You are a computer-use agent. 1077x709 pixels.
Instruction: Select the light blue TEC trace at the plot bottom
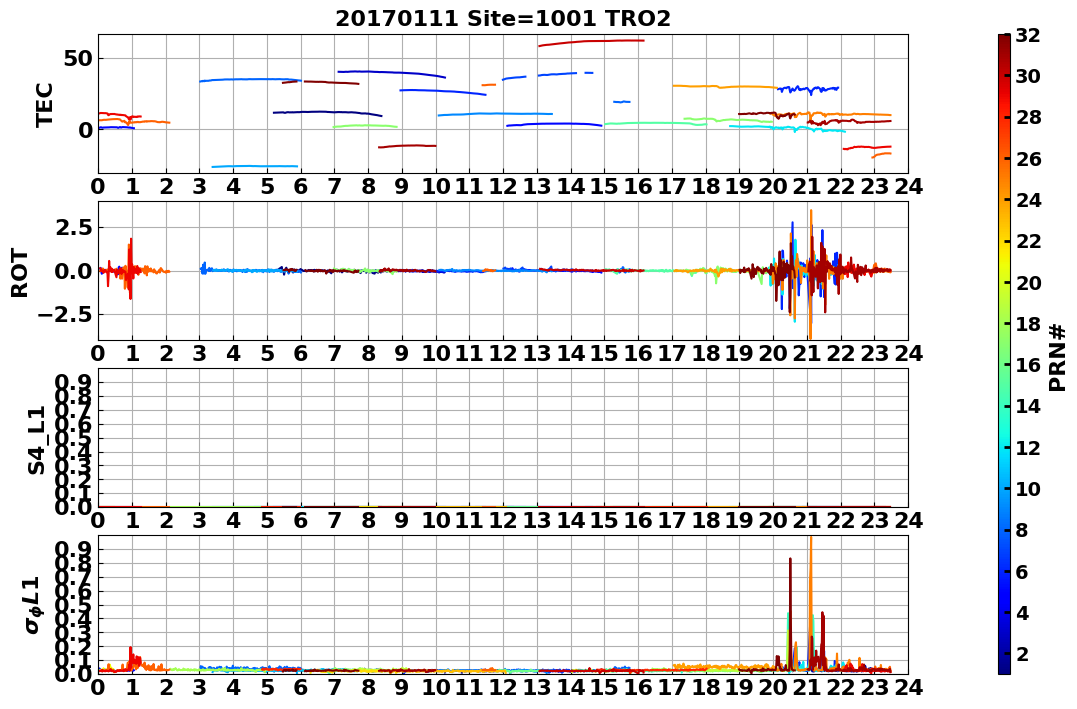point(254,166)
